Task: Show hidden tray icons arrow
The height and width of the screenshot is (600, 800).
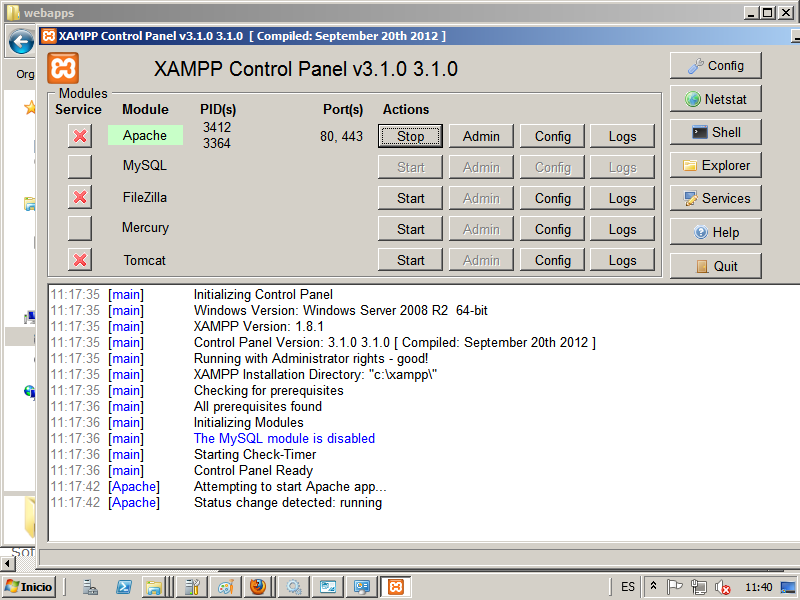Action: tap(653, 586)
